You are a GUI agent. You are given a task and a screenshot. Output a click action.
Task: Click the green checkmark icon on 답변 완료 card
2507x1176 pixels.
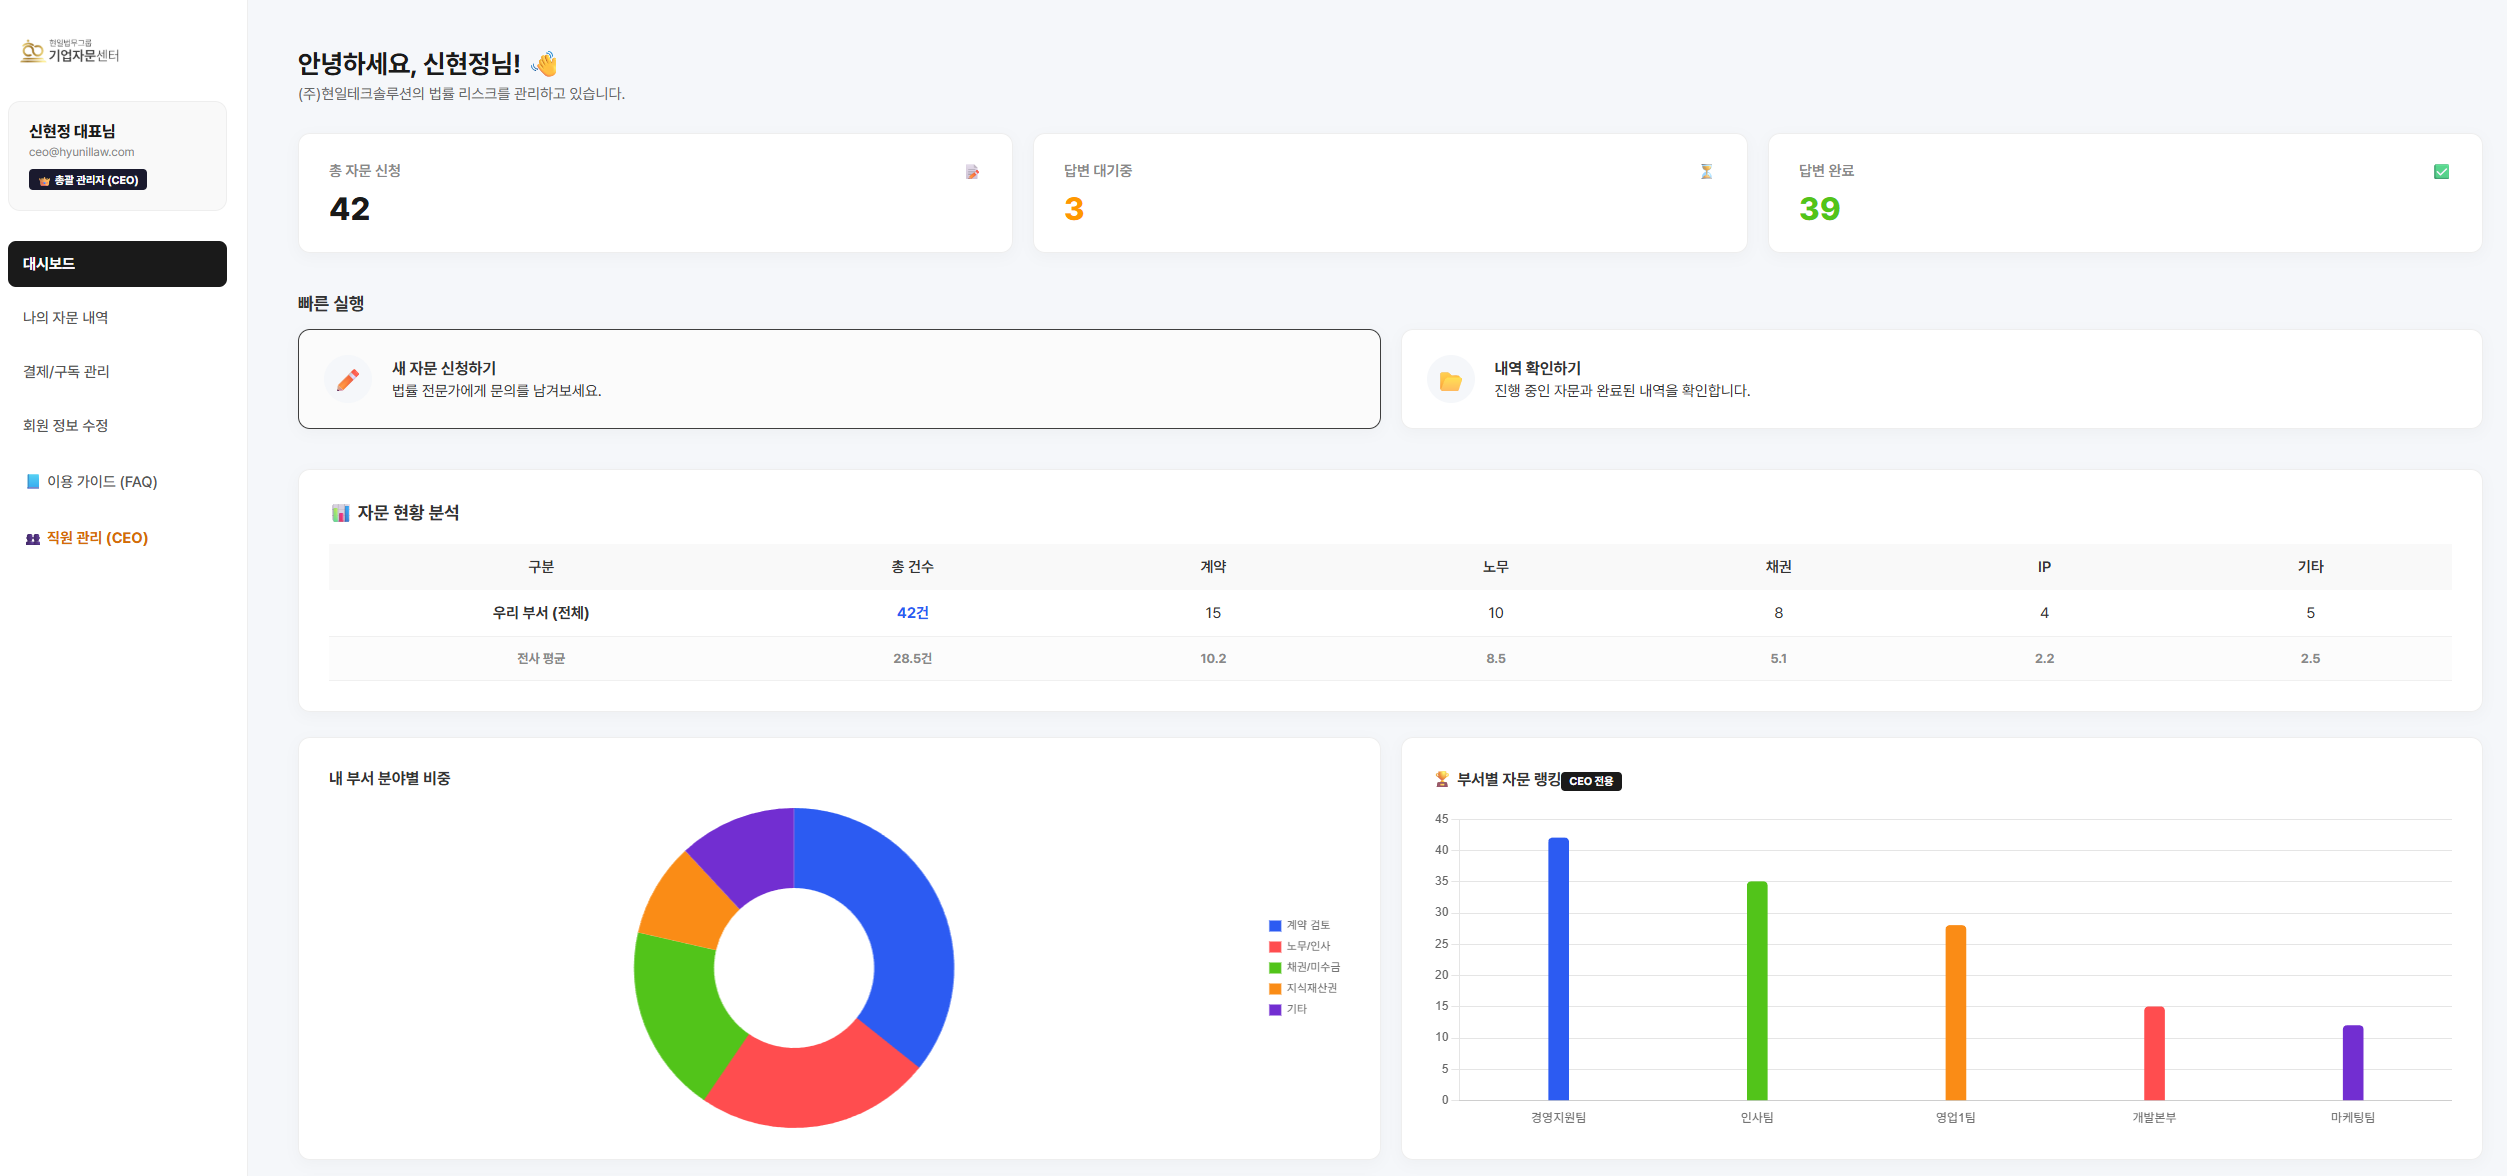2441,172
